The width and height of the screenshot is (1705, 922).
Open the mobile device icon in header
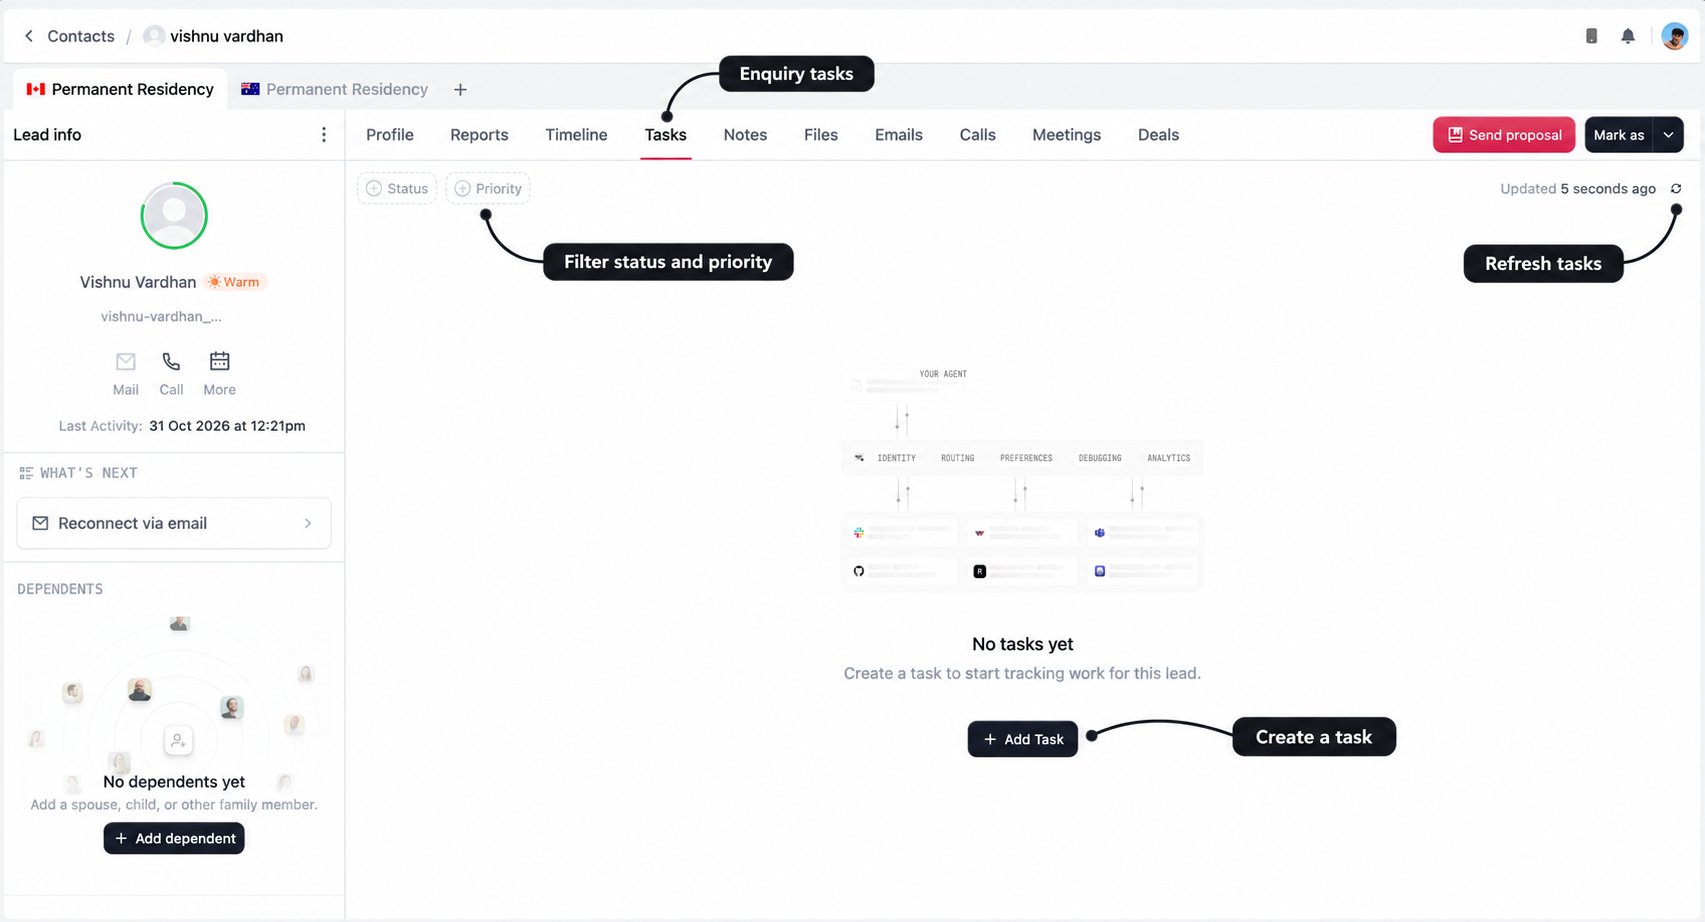[x=1591, y=36]
